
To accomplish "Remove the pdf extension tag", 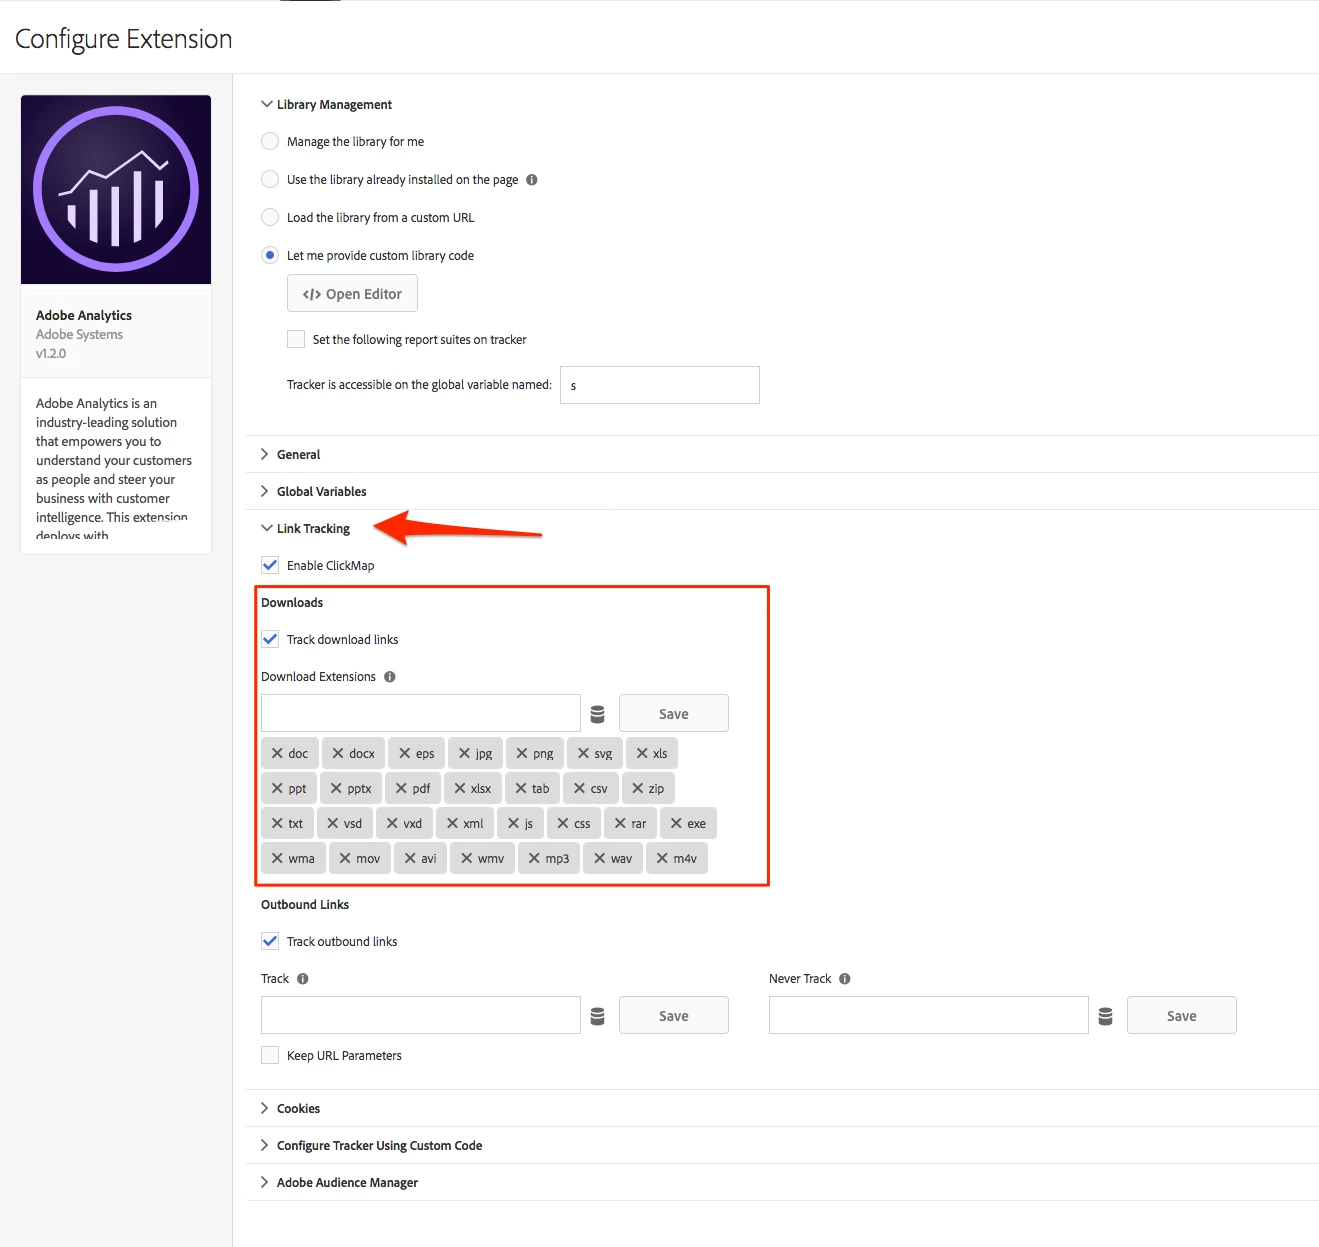I will (401, 788).
